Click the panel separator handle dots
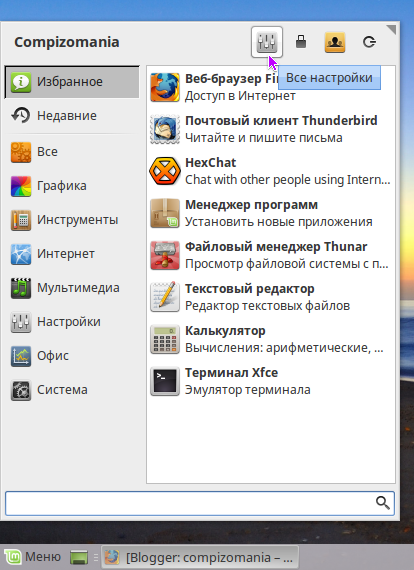 [96, 557]
